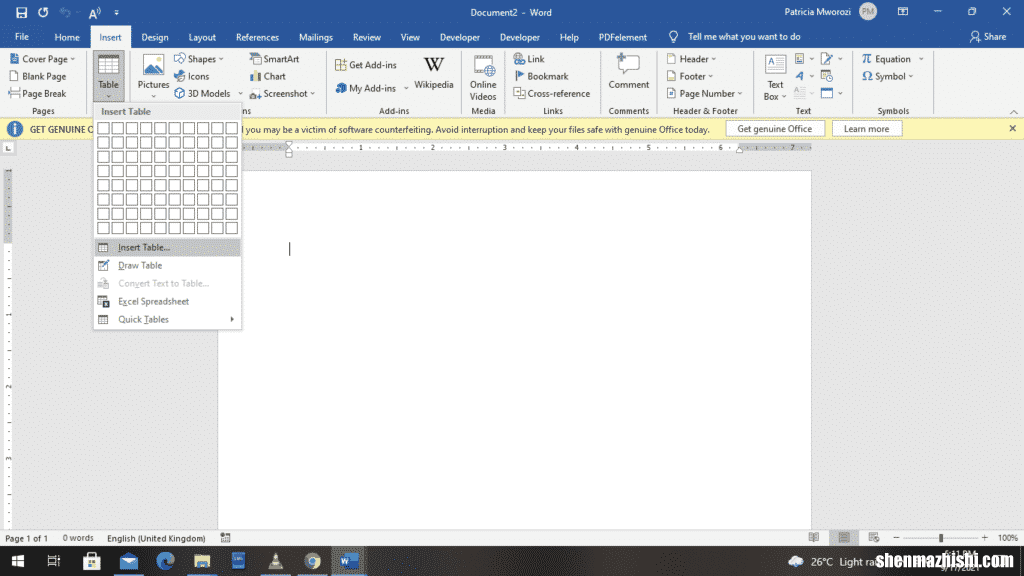
Task: Insert a Cross-reference
Action: (x=552, y=93)
